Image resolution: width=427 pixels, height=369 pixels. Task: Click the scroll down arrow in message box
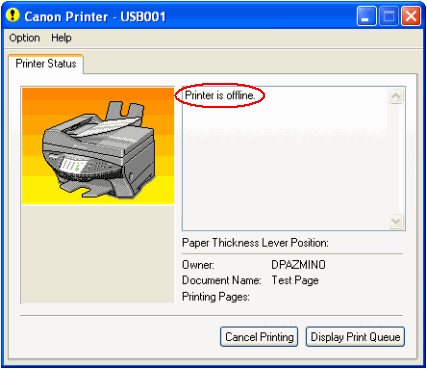pos(396,222)
